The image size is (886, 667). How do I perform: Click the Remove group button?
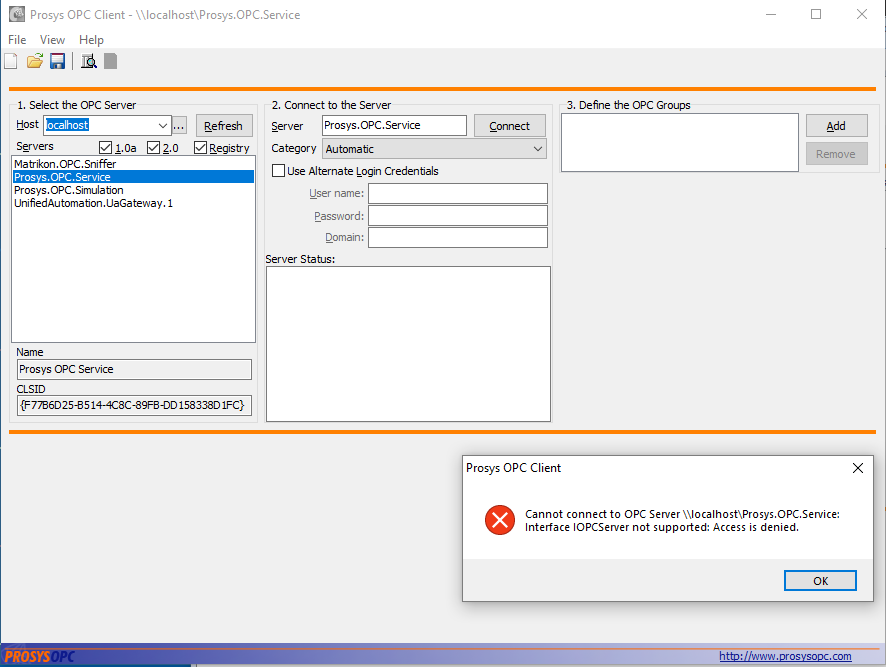[x=836, y=154]
